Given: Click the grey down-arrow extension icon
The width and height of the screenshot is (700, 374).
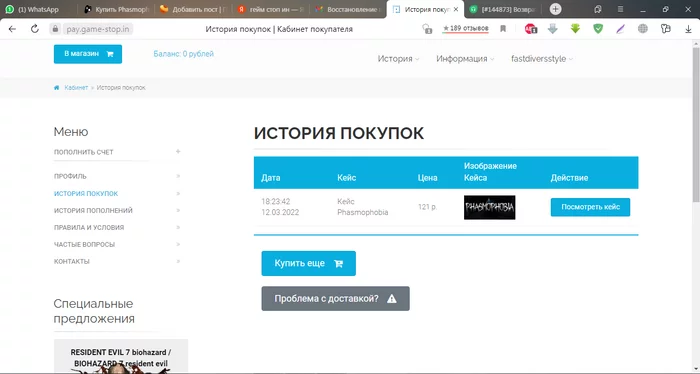Looking at the screenshot, I should [x=553, y=29].
